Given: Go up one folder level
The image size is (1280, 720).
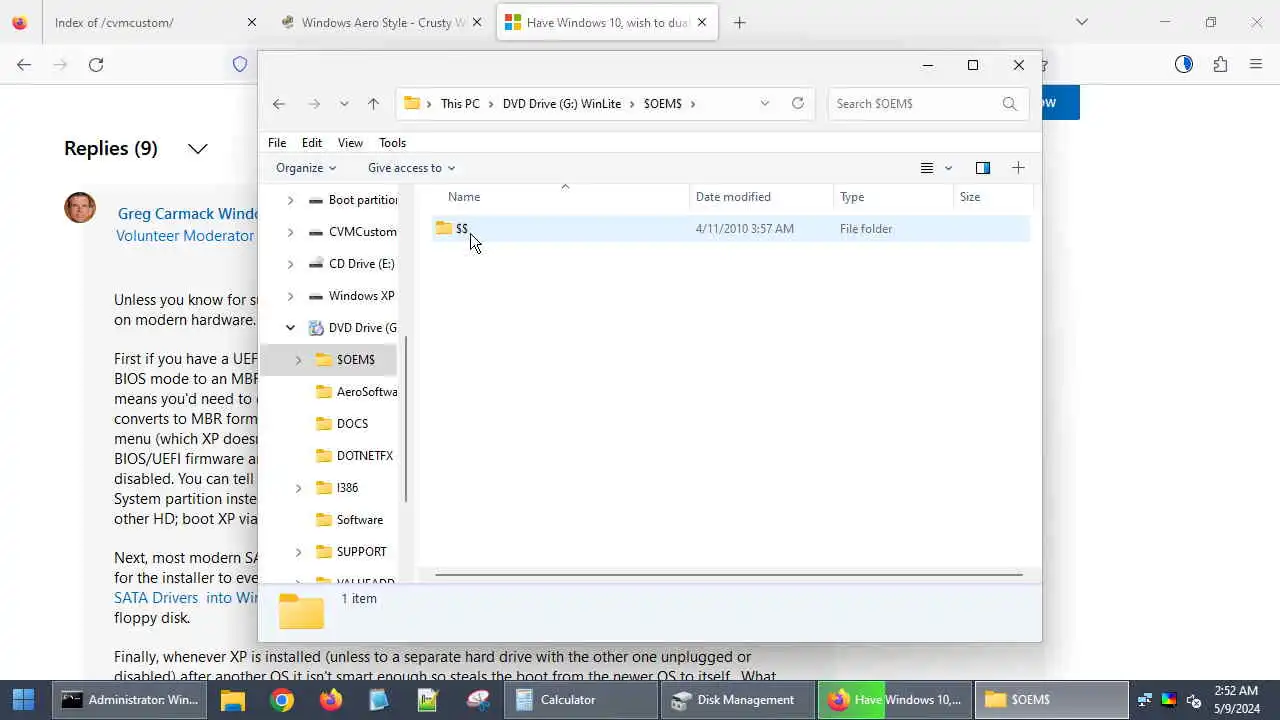Looking at the screenshot, I should pos(373,104).
